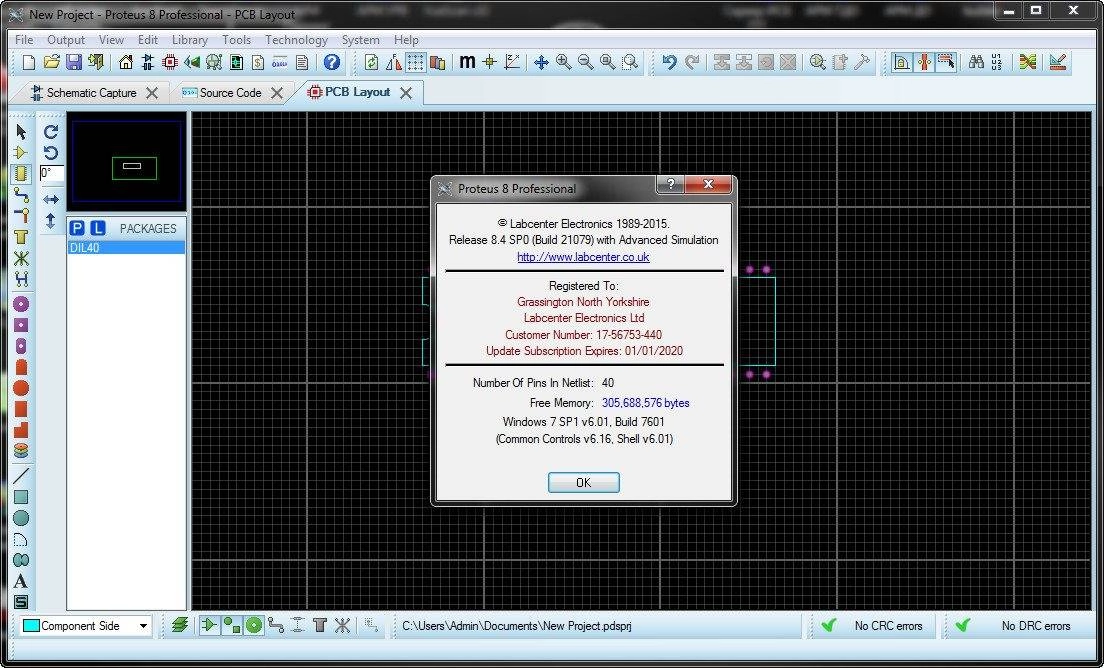The height and width of the screenshot is (668, 1104).
Task: Select the Selection Mode arrow tool
Action: click(x=20, y=132)
